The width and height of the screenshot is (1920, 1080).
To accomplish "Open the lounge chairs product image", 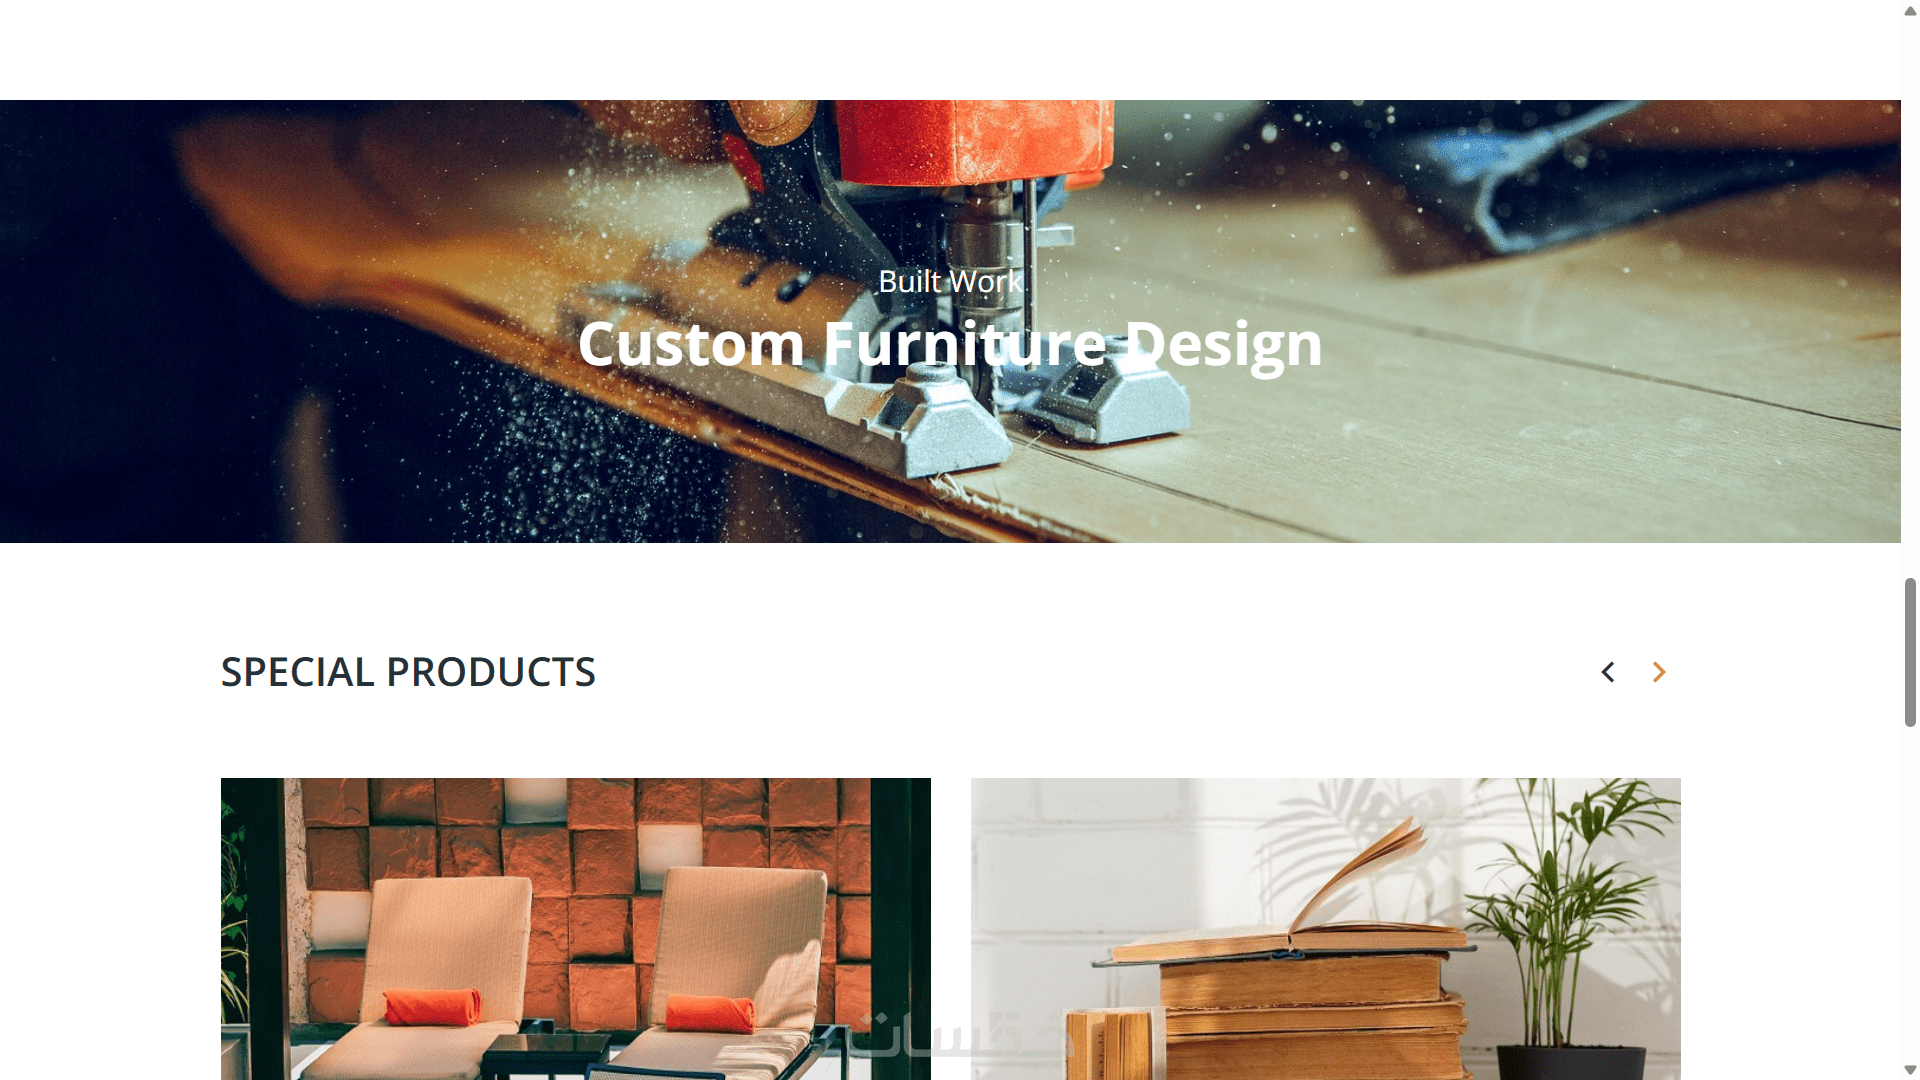I will pos(575,928).
